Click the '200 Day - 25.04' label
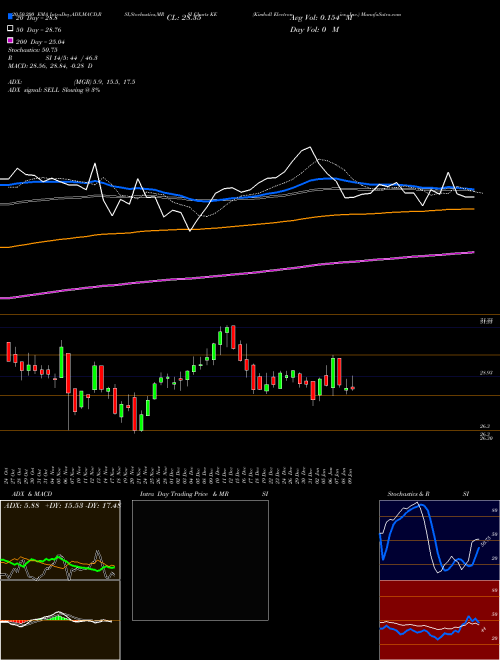This screenshot has width=500, height=660. pos(40,42)
